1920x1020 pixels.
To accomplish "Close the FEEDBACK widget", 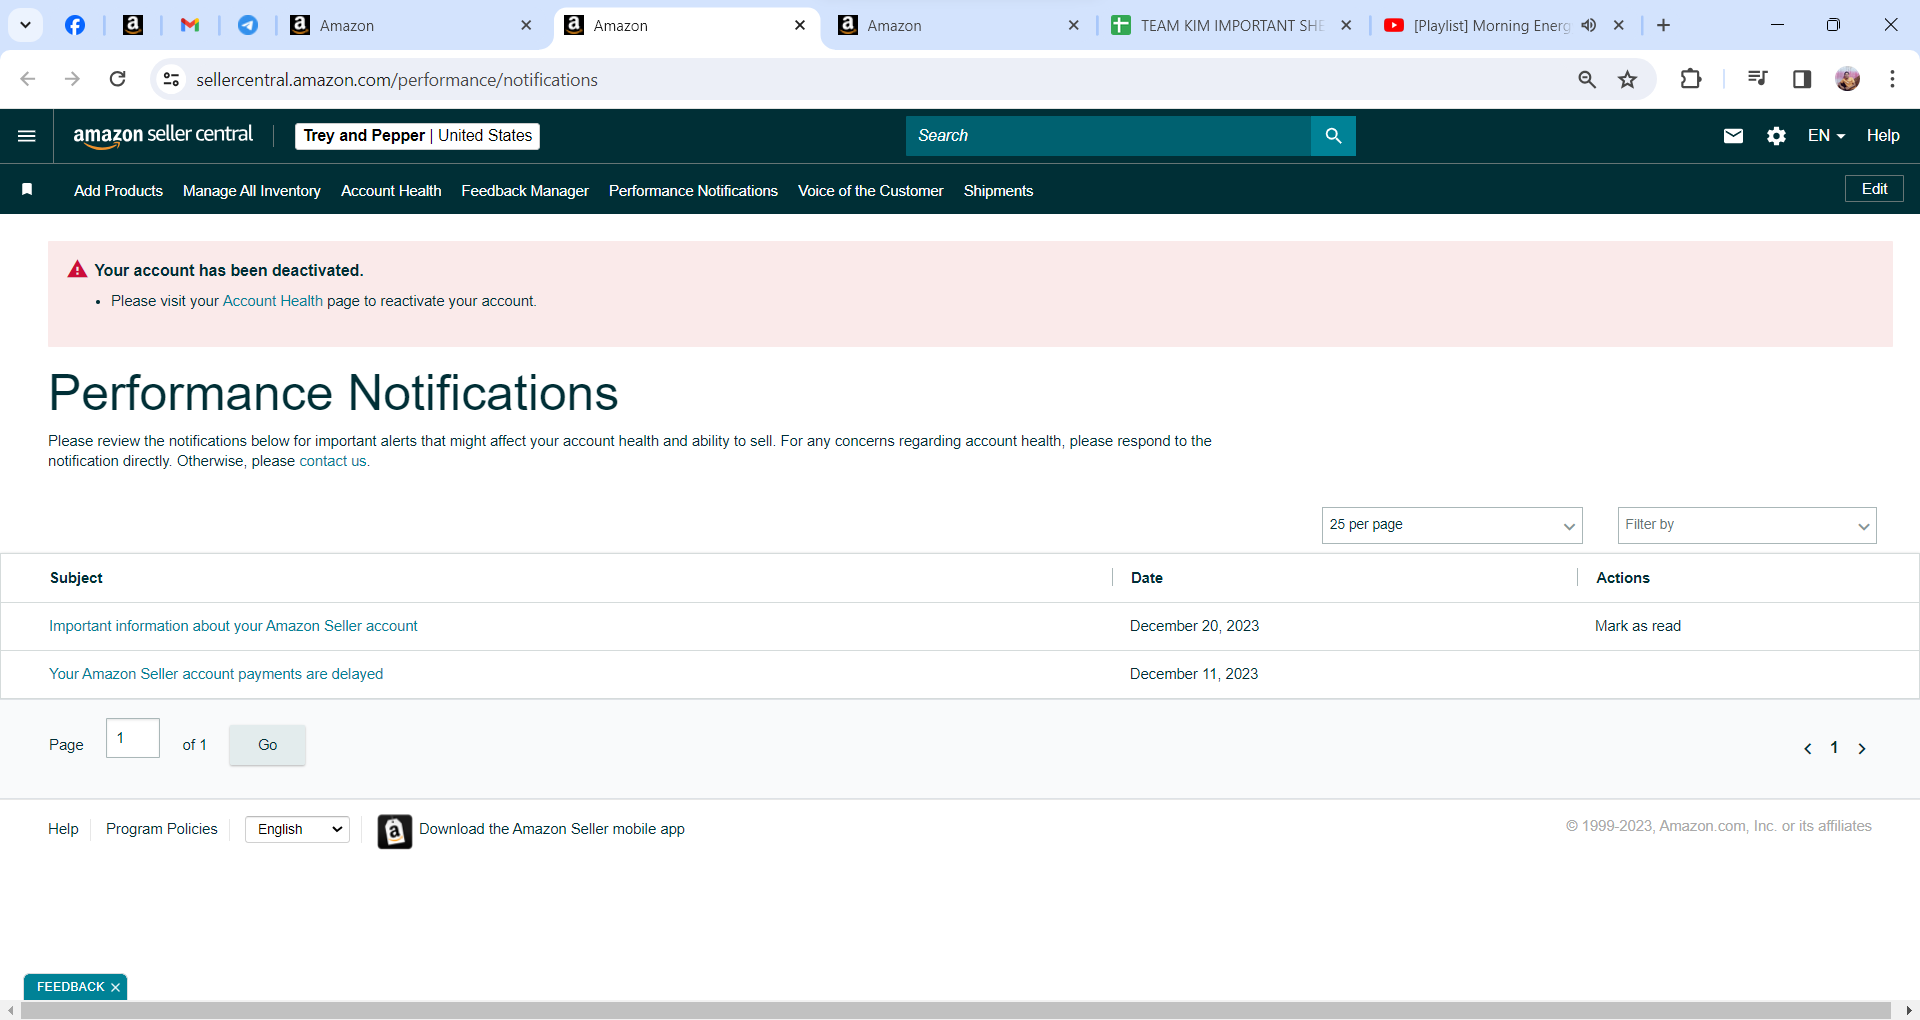I will tap(116, 987).
